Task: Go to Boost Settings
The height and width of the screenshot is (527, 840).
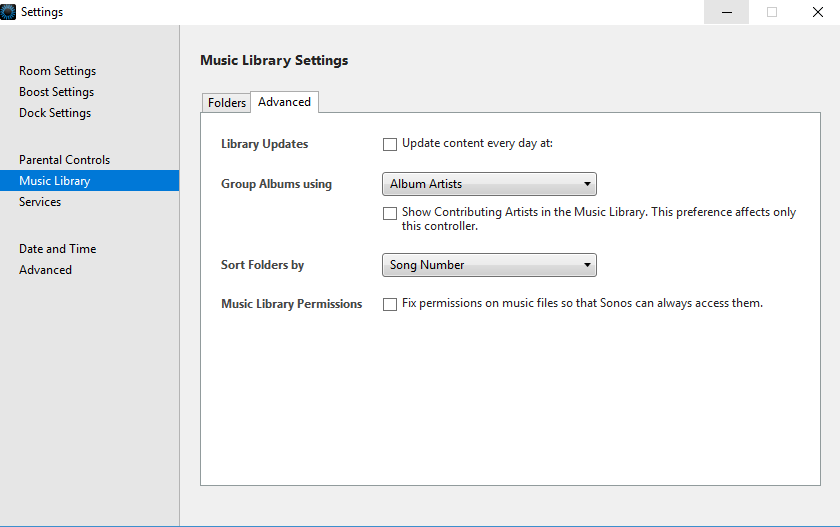Action: click(56, 92)
